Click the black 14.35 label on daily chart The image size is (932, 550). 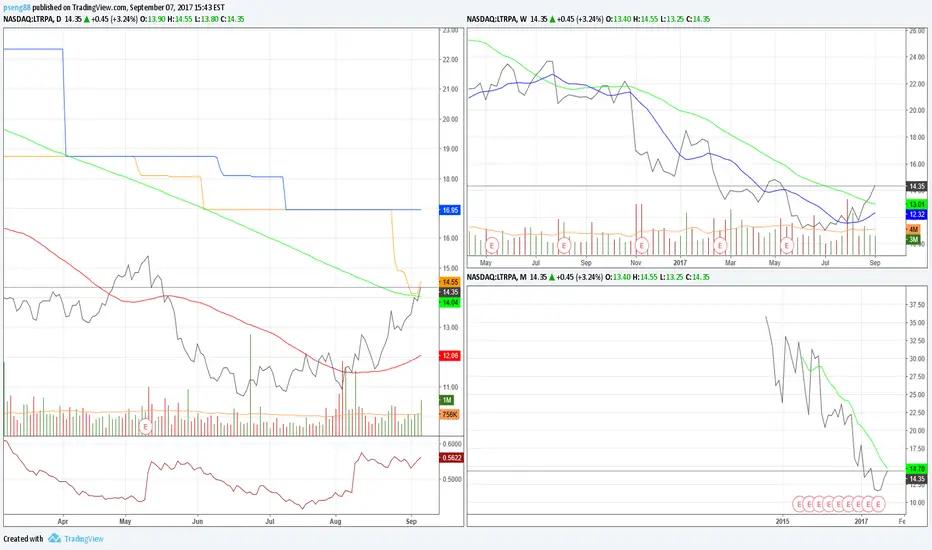(x=449, y=292)
